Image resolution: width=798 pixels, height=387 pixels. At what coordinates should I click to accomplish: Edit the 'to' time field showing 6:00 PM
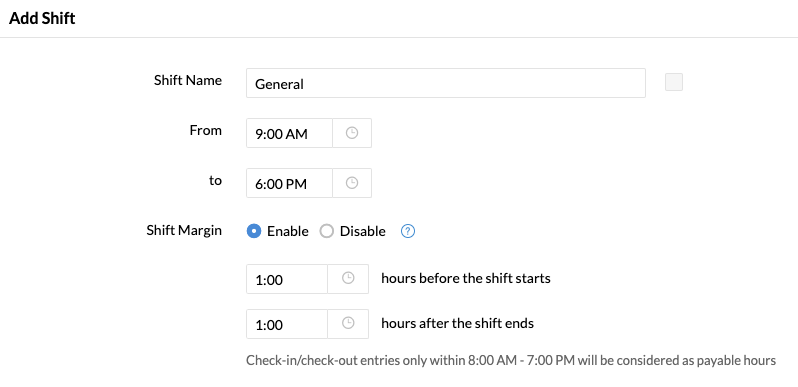tap(289, 183)
